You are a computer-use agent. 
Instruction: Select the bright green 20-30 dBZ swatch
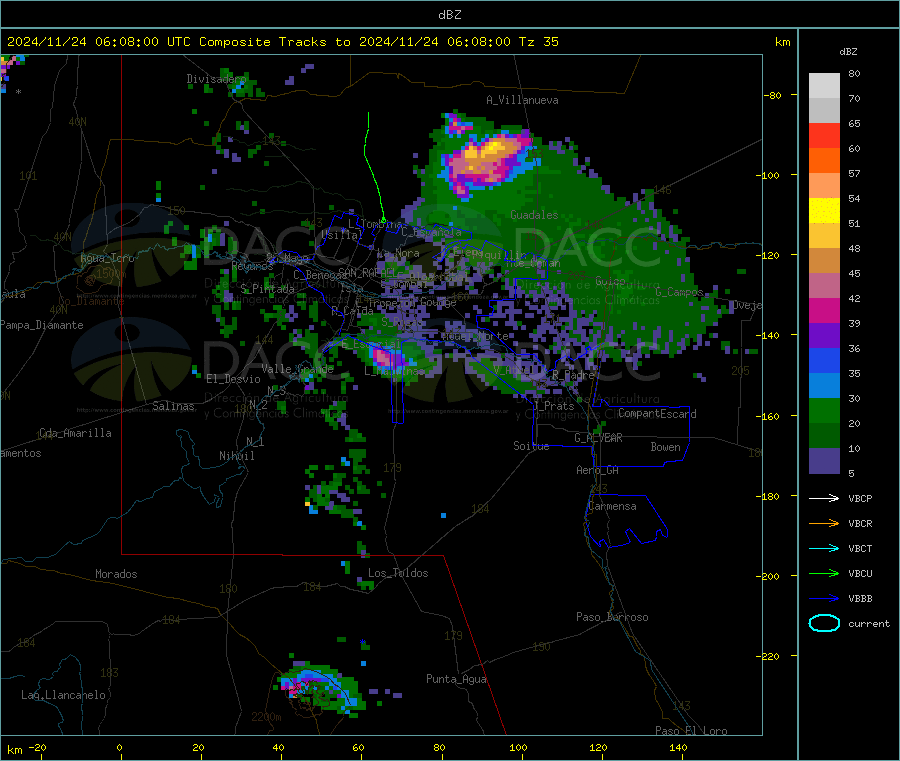point(824,410)
